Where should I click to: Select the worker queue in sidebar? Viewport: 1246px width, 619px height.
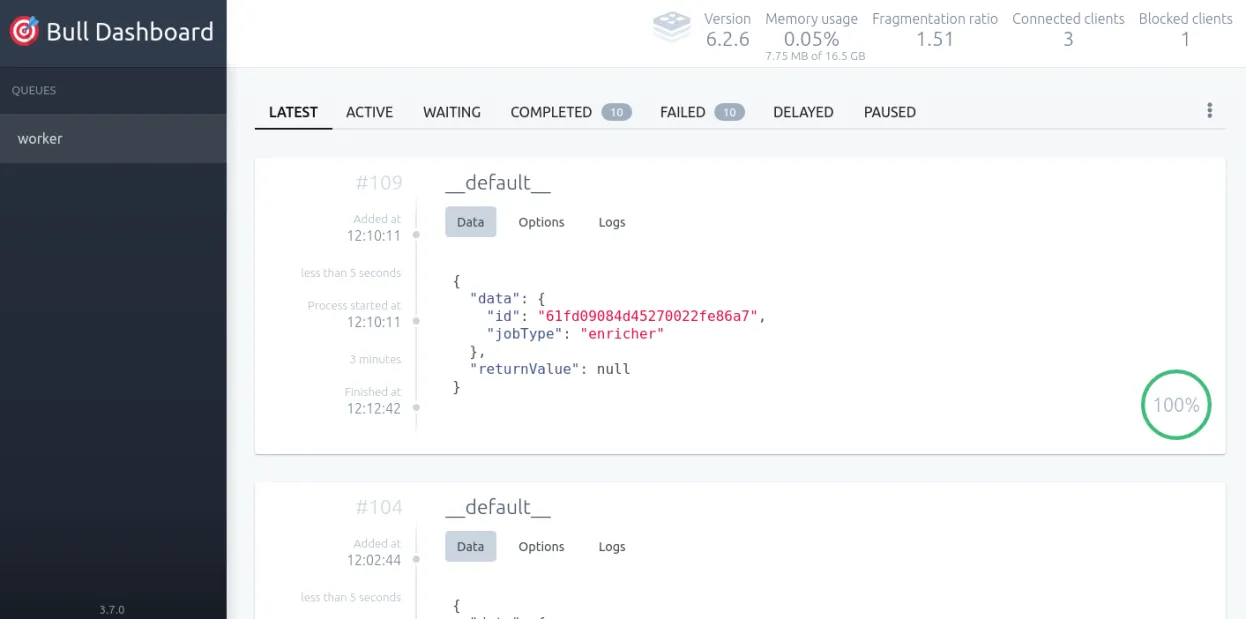(x=113, y=139)
